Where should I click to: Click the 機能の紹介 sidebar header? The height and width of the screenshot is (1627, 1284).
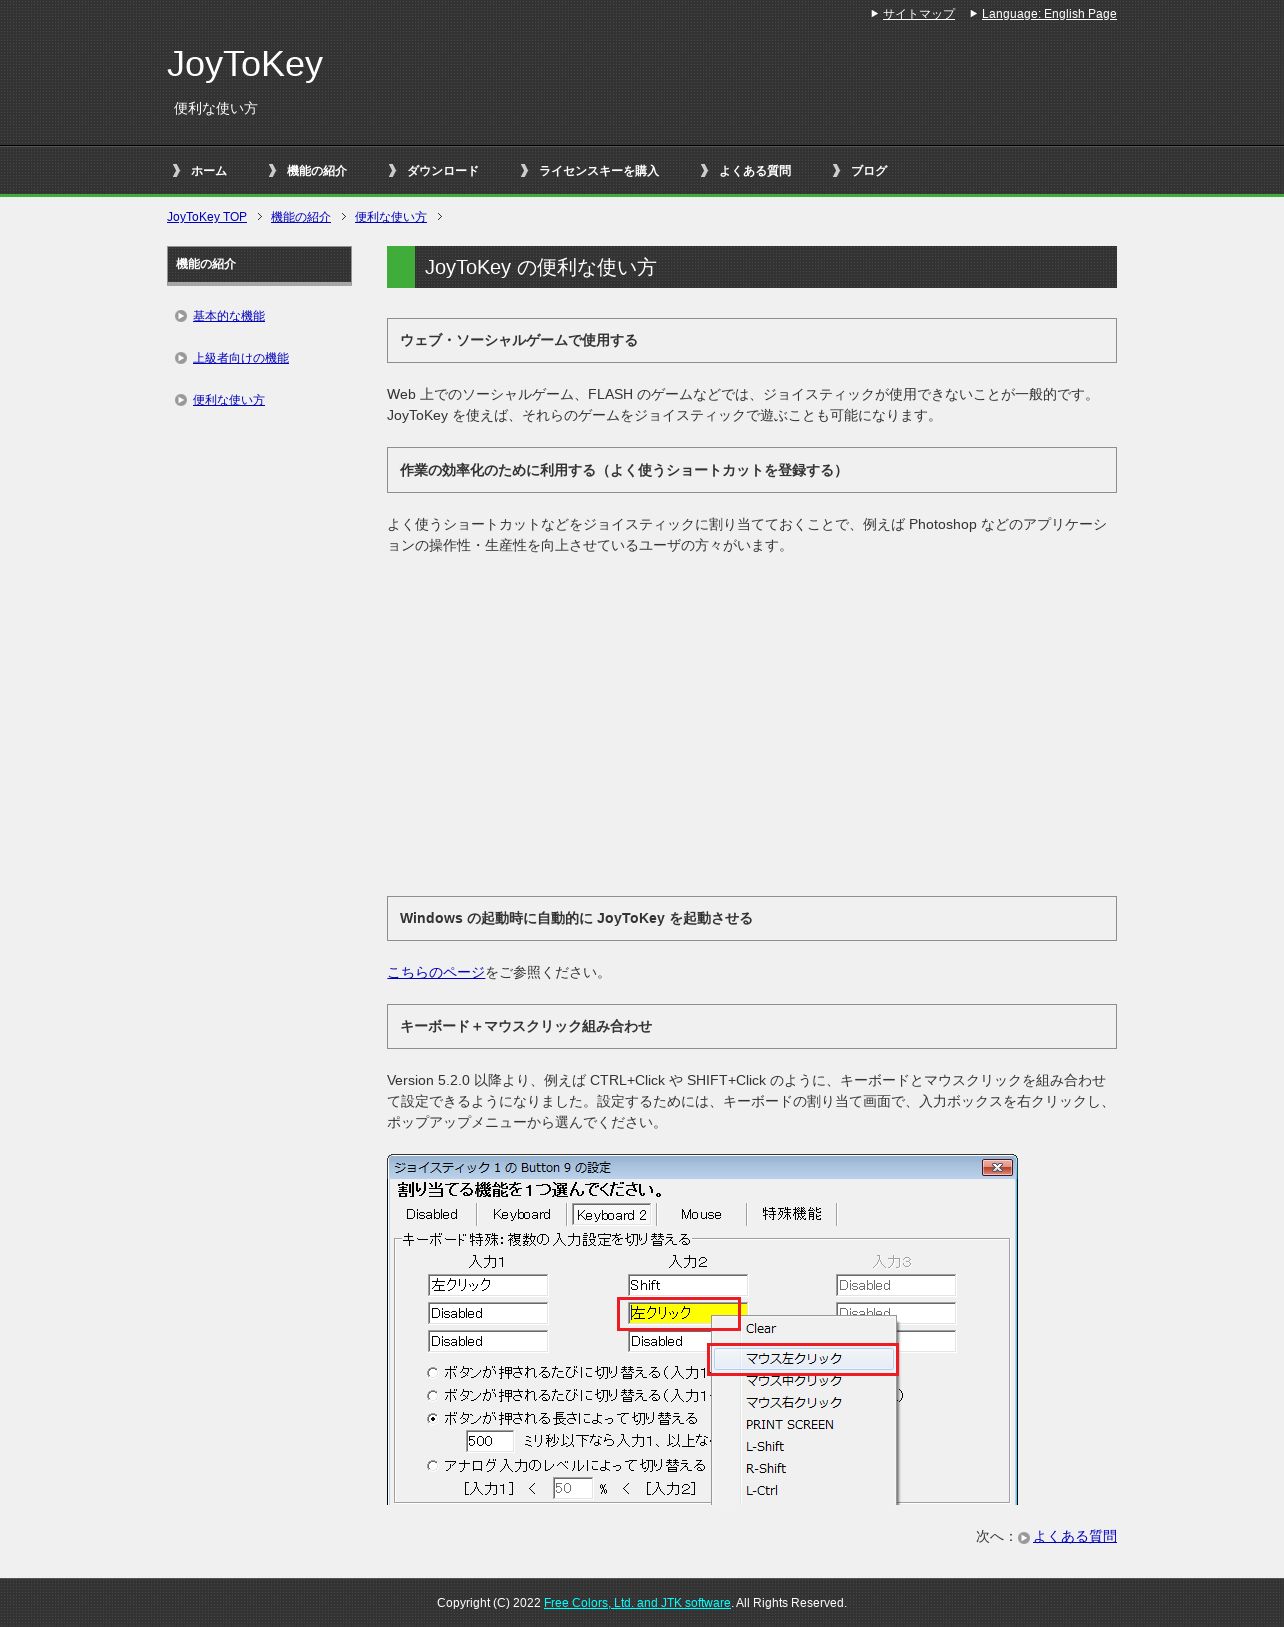click(259, 265)
